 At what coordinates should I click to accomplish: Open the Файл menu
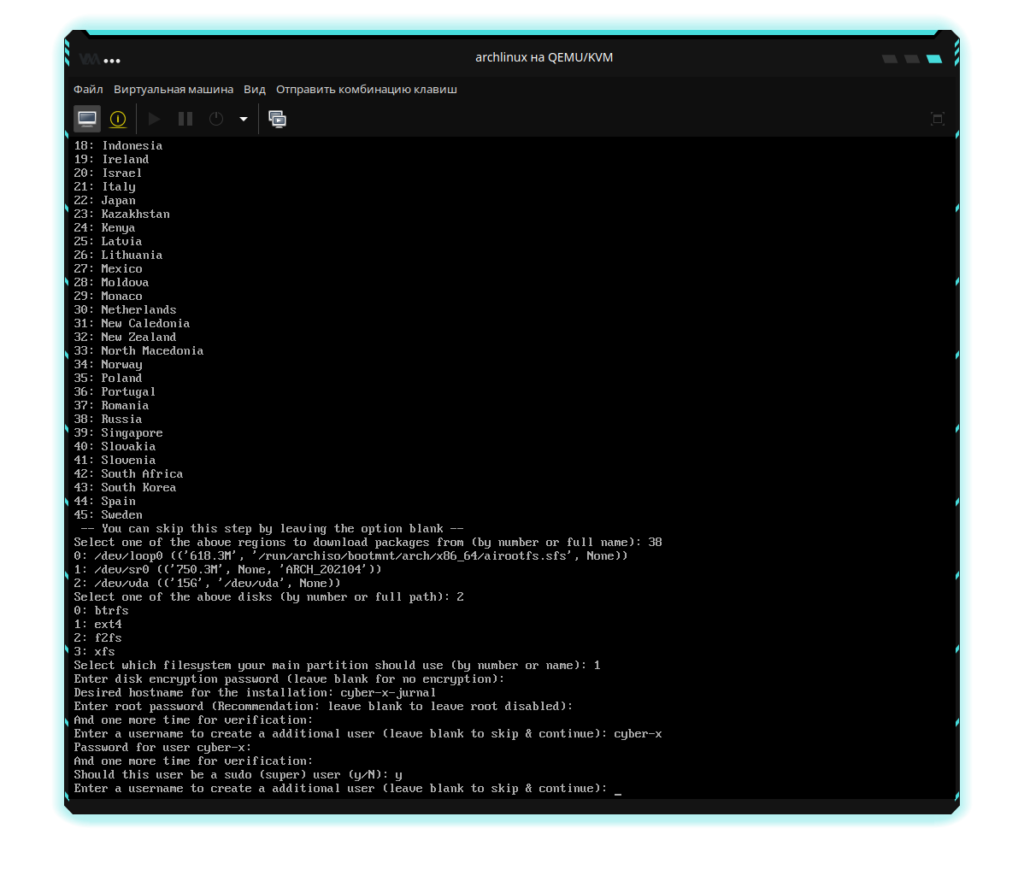[88, 89]
